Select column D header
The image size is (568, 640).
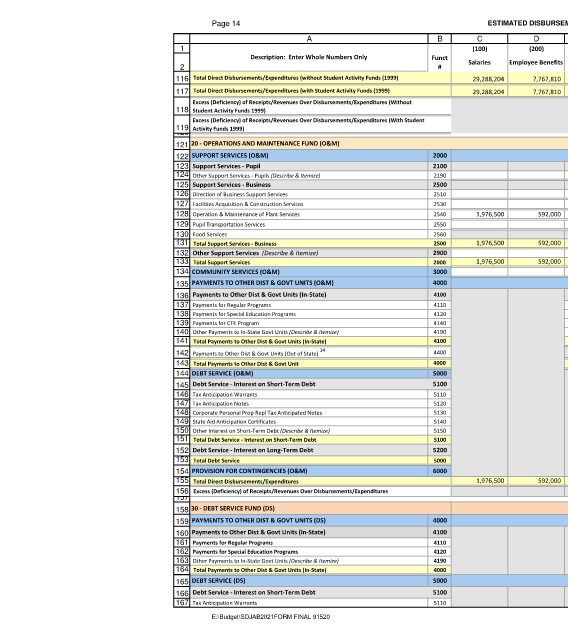tap(536, 39)
